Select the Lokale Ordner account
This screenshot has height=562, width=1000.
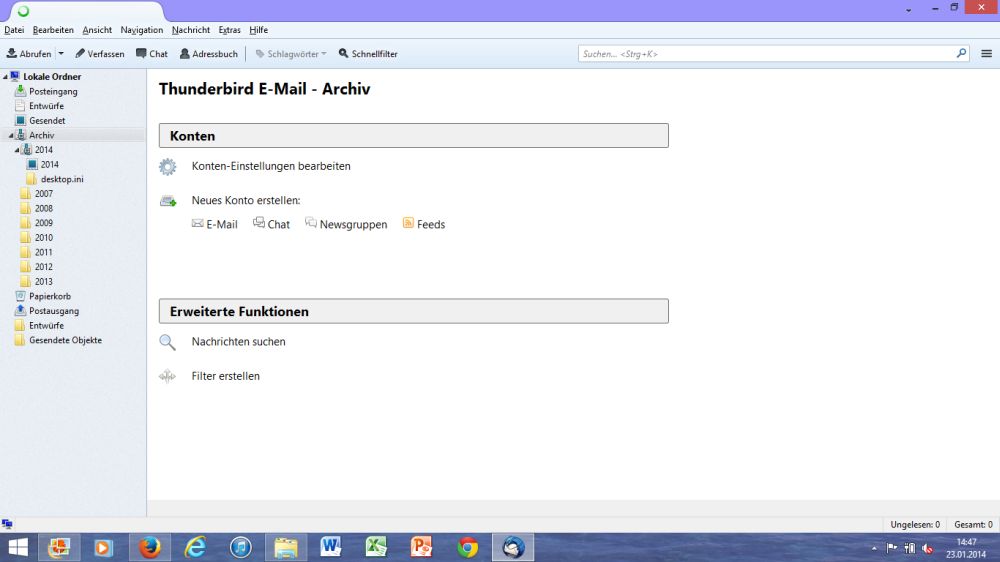point(52,77)
